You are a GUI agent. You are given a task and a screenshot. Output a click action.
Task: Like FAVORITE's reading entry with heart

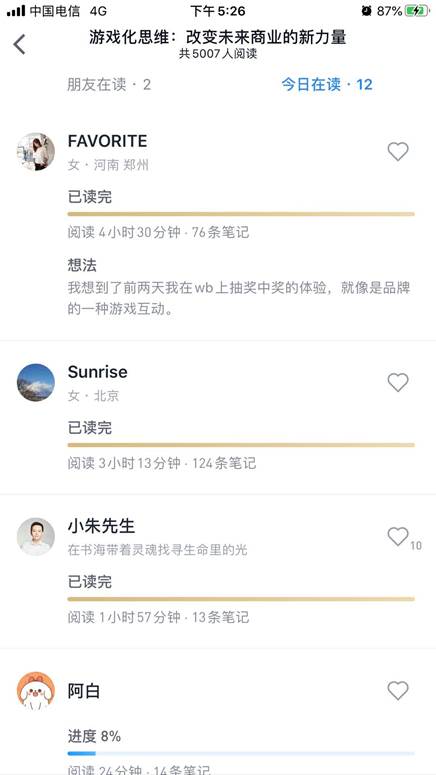(398, 151)
